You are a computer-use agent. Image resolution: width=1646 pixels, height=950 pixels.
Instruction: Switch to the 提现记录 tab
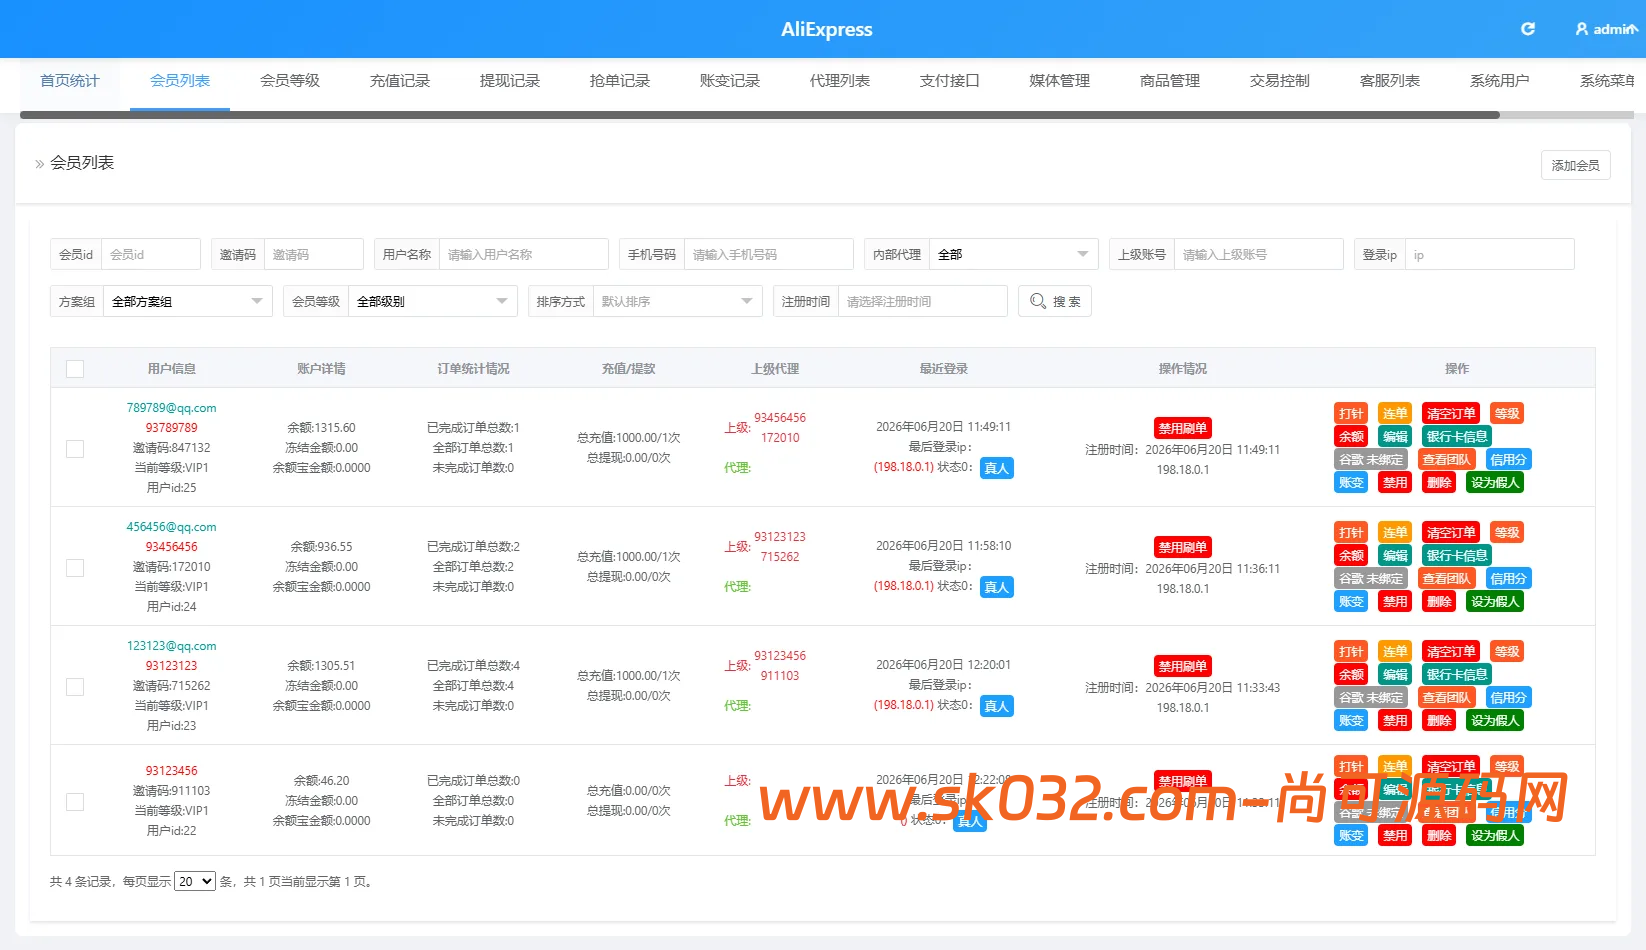[510, 81]
